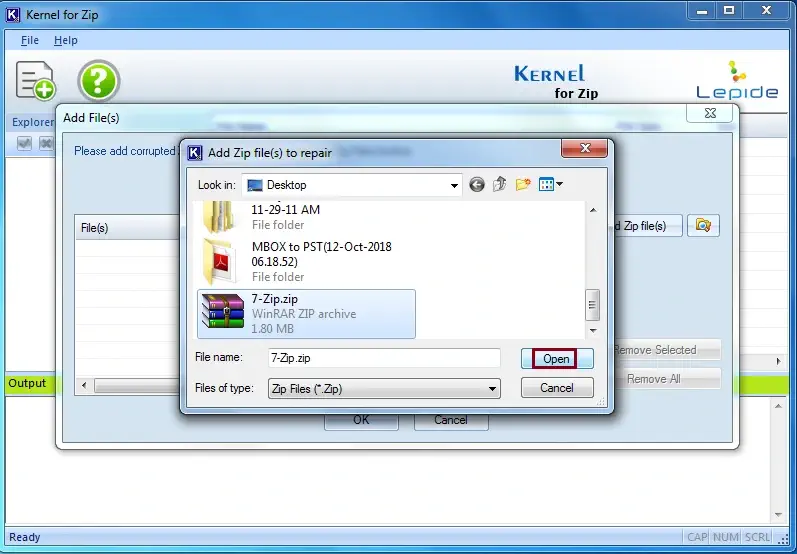
Task: Click left scroll arrow in File(s) list
Action: [84, 386]
